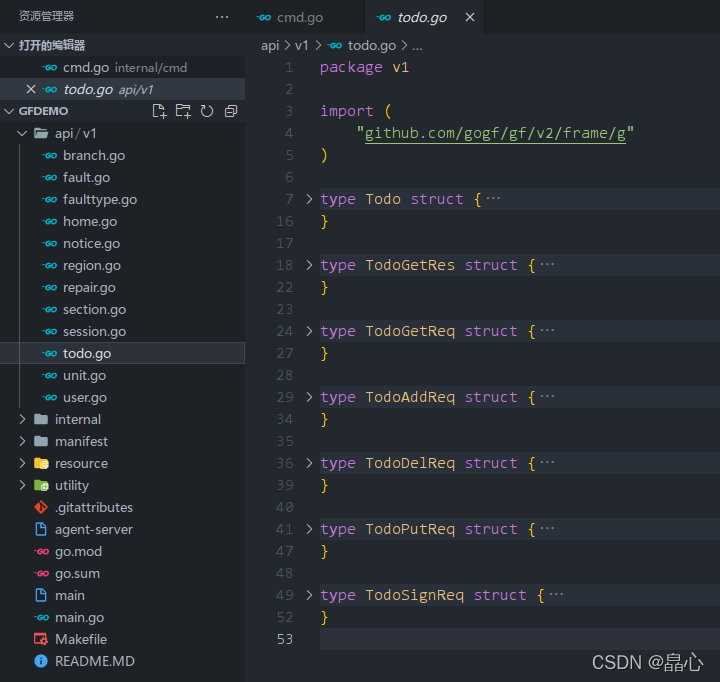Expand the utility folder

[x=22, y=485]
